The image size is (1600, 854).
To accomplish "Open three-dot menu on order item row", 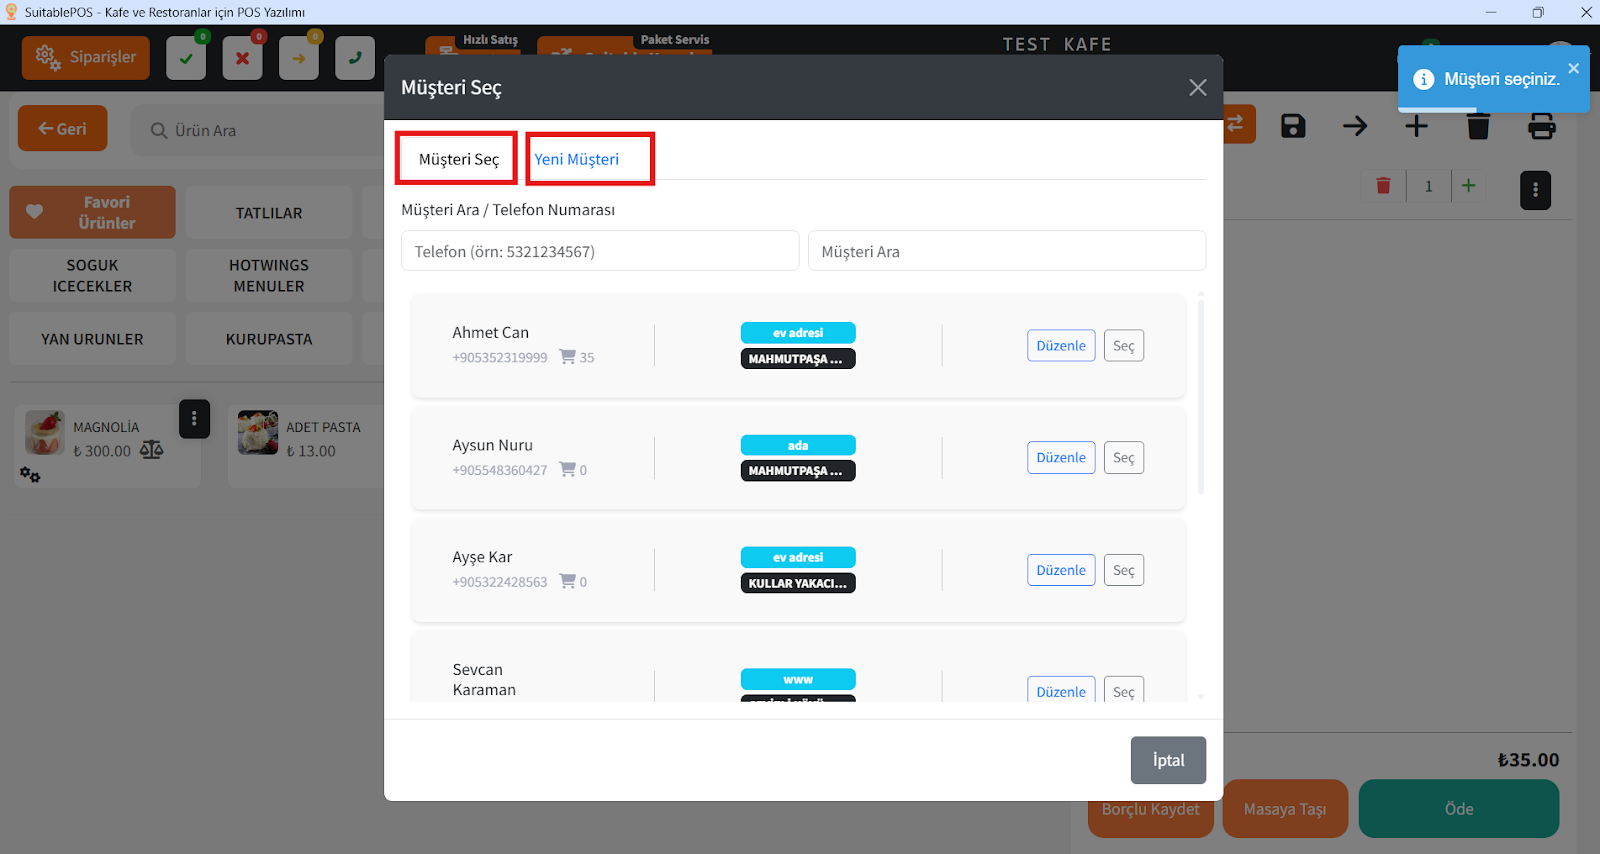I will (1535, 190).
